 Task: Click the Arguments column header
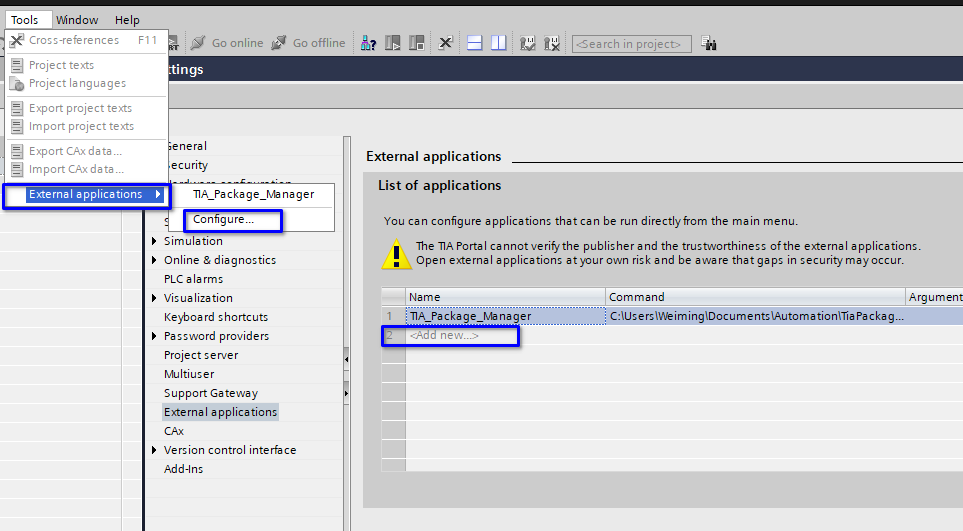pyautogui.click(x=934, y=297)
